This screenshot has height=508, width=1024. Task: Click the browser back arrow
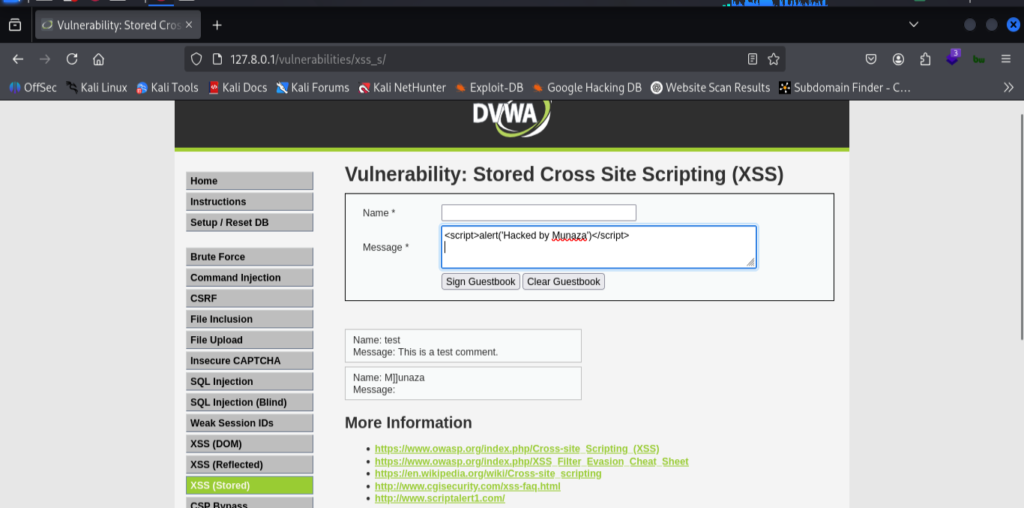(18, 59)
